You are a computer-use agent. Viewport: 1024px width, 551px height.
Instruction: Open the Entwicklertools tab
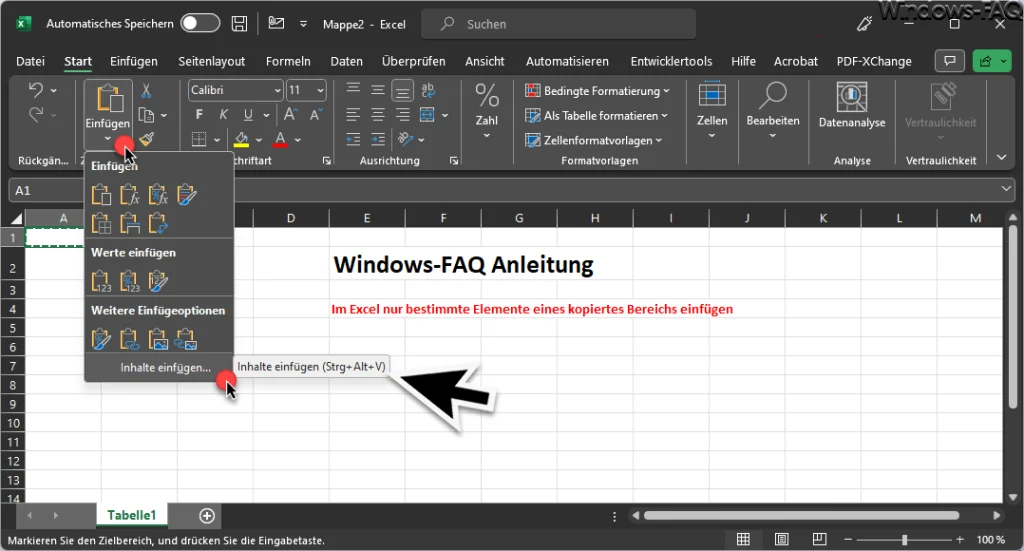point(671,61)
